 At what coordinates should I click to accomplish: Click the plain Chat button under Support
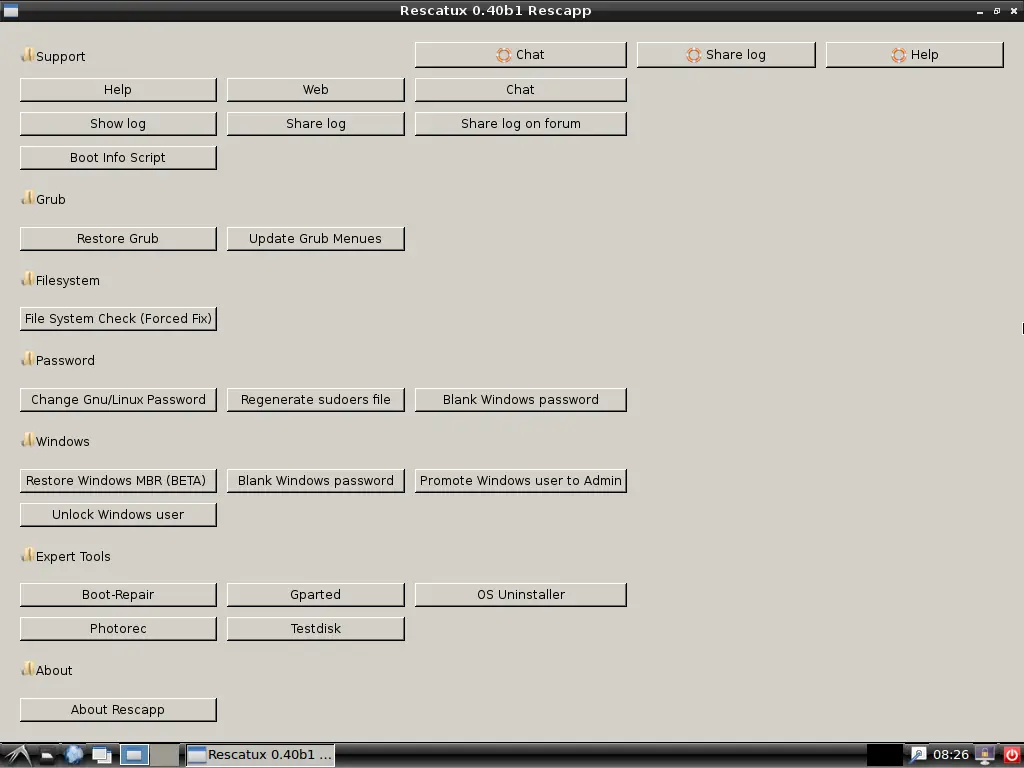click(520, 89)
